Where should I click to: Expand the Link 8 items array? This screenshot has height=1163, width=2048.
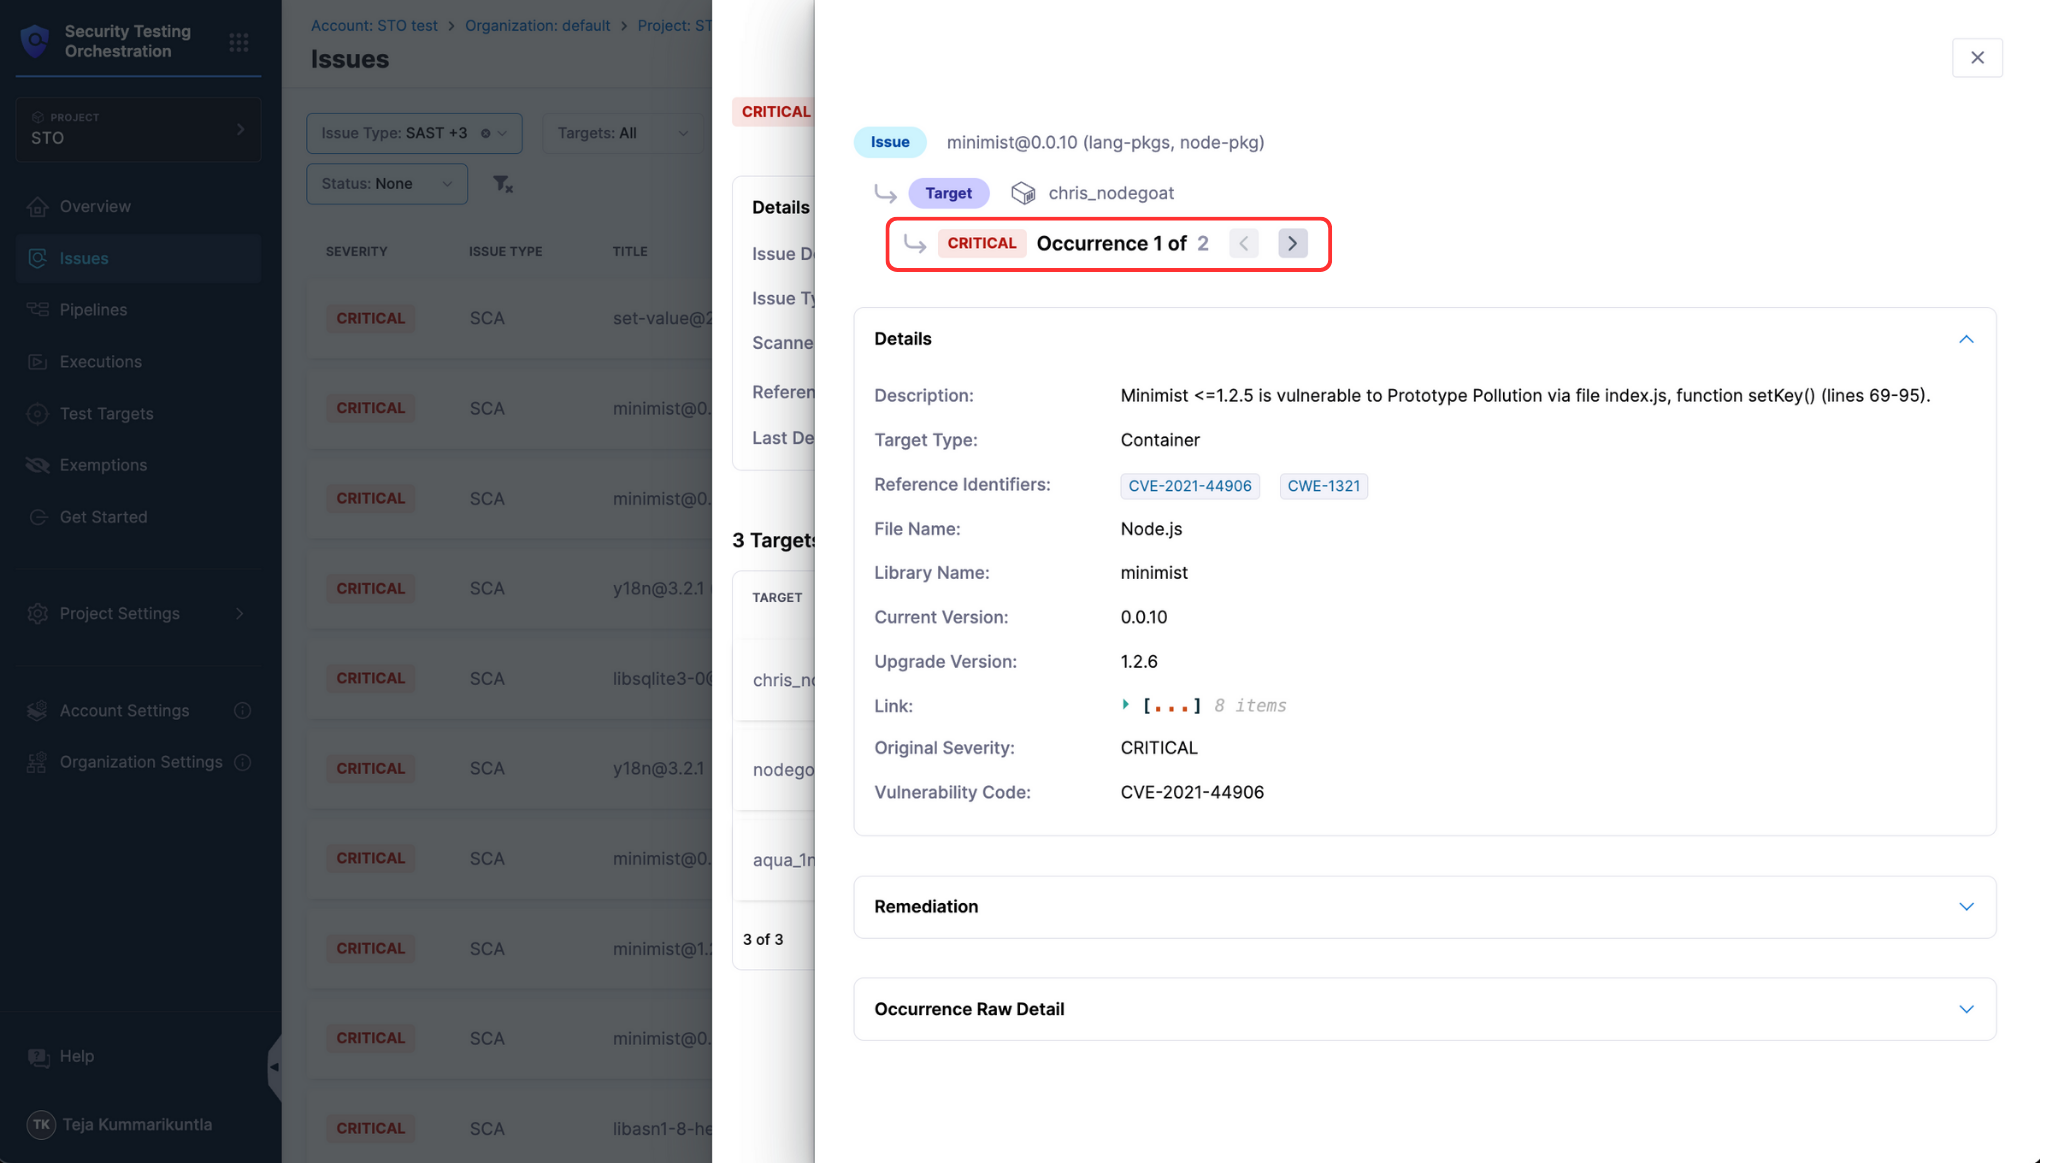1126,705
